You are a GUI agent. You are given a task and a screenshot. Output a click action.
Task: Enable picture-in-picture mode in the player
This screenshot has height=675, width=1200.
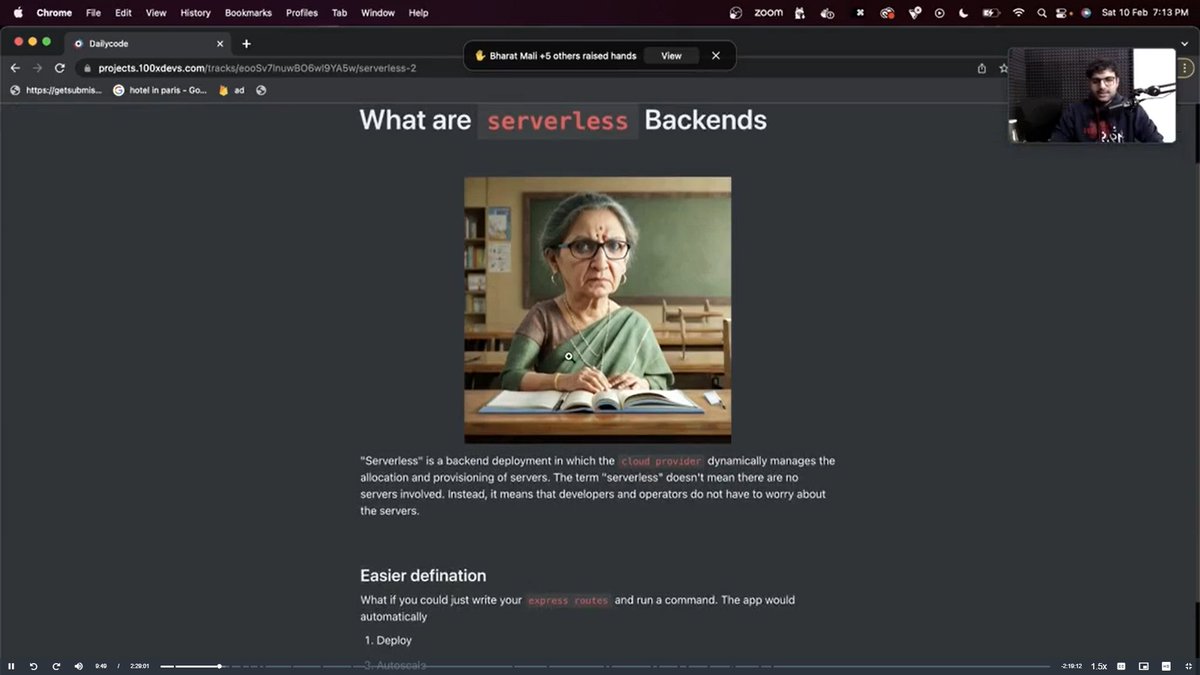tap(1144, 666)
